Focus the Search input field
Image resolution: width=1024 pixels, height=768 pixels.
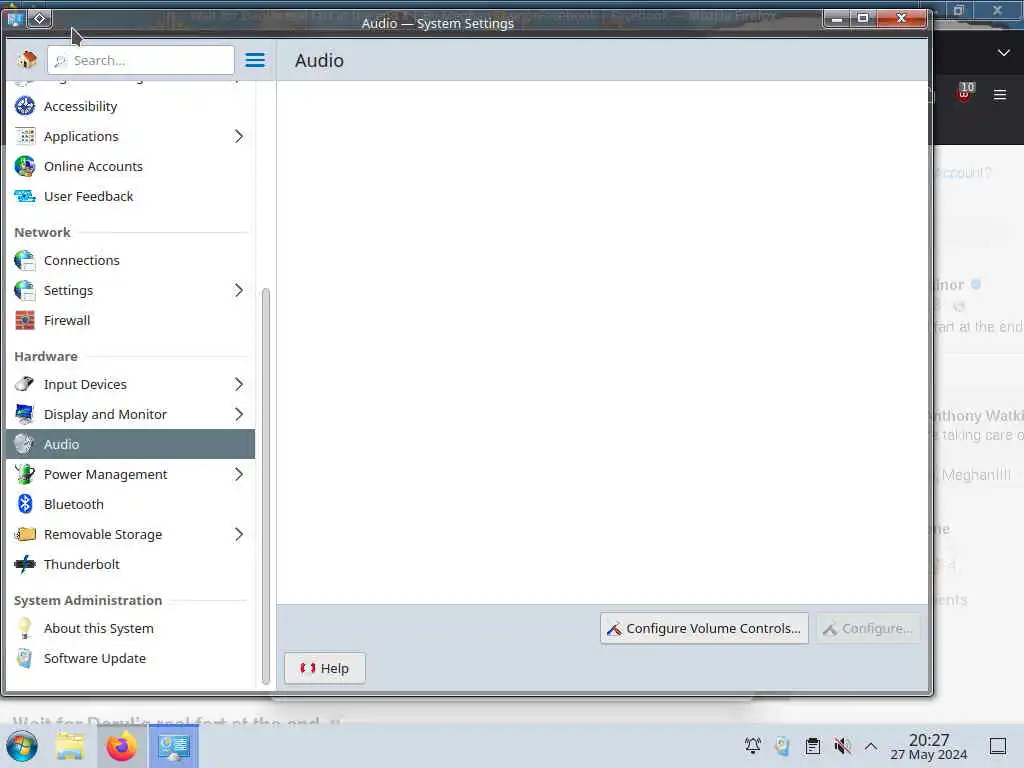[x=140, y=60]
